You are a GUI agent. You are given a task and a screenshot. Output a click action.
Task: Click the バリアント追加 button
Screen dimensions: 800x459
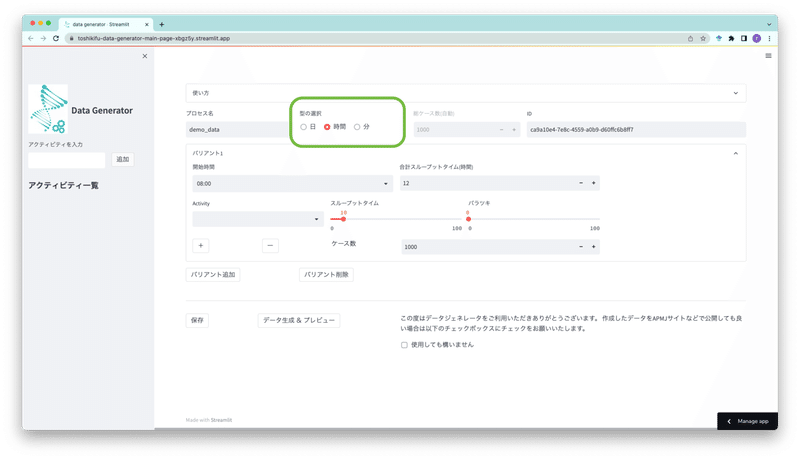[213, 275]
